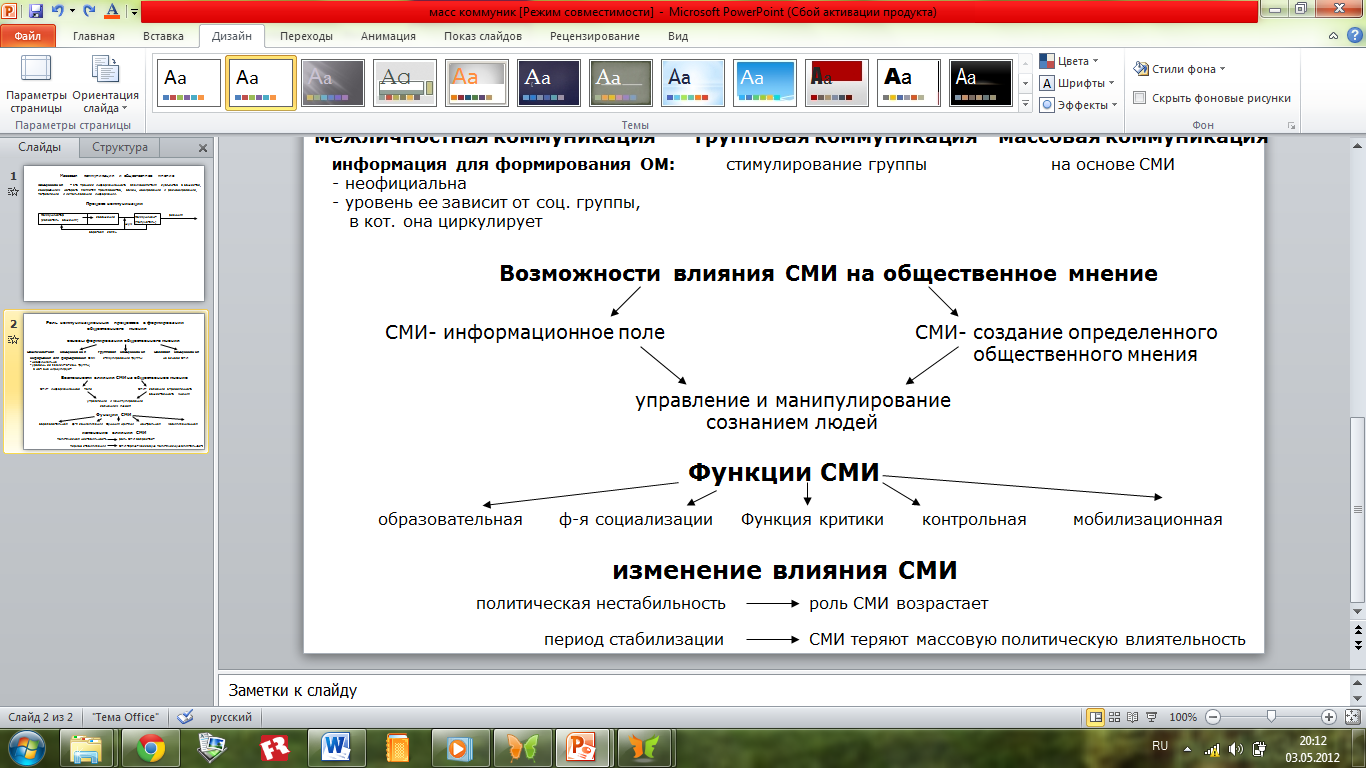
Task: Zoom out with the minus button
Action: [1212, 717]
